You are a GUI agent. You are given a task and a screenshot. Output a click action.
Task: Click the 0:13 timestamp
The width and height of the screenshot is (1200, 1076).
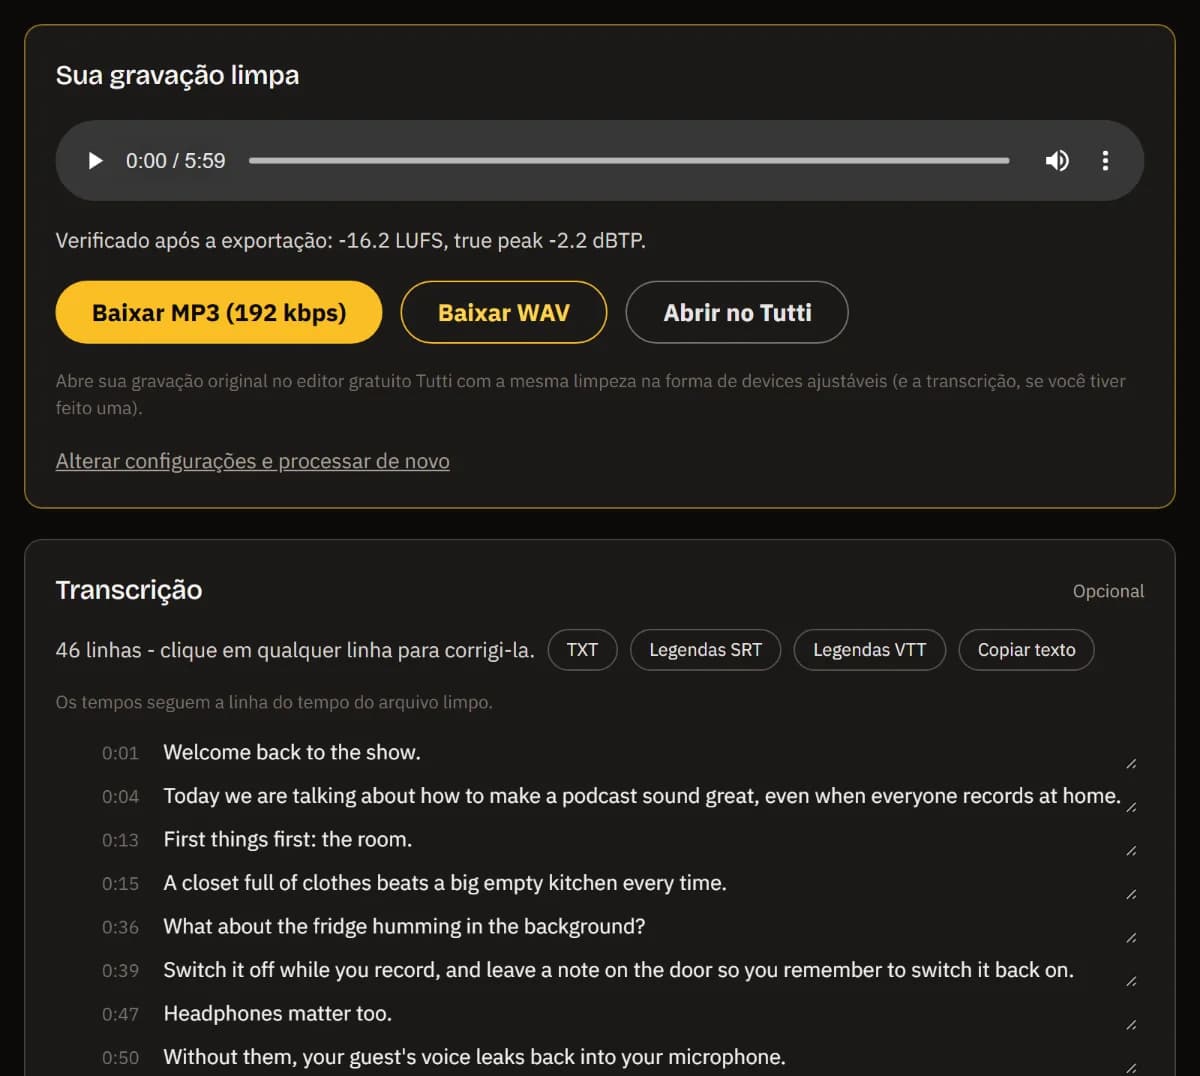tap(120, 840)
